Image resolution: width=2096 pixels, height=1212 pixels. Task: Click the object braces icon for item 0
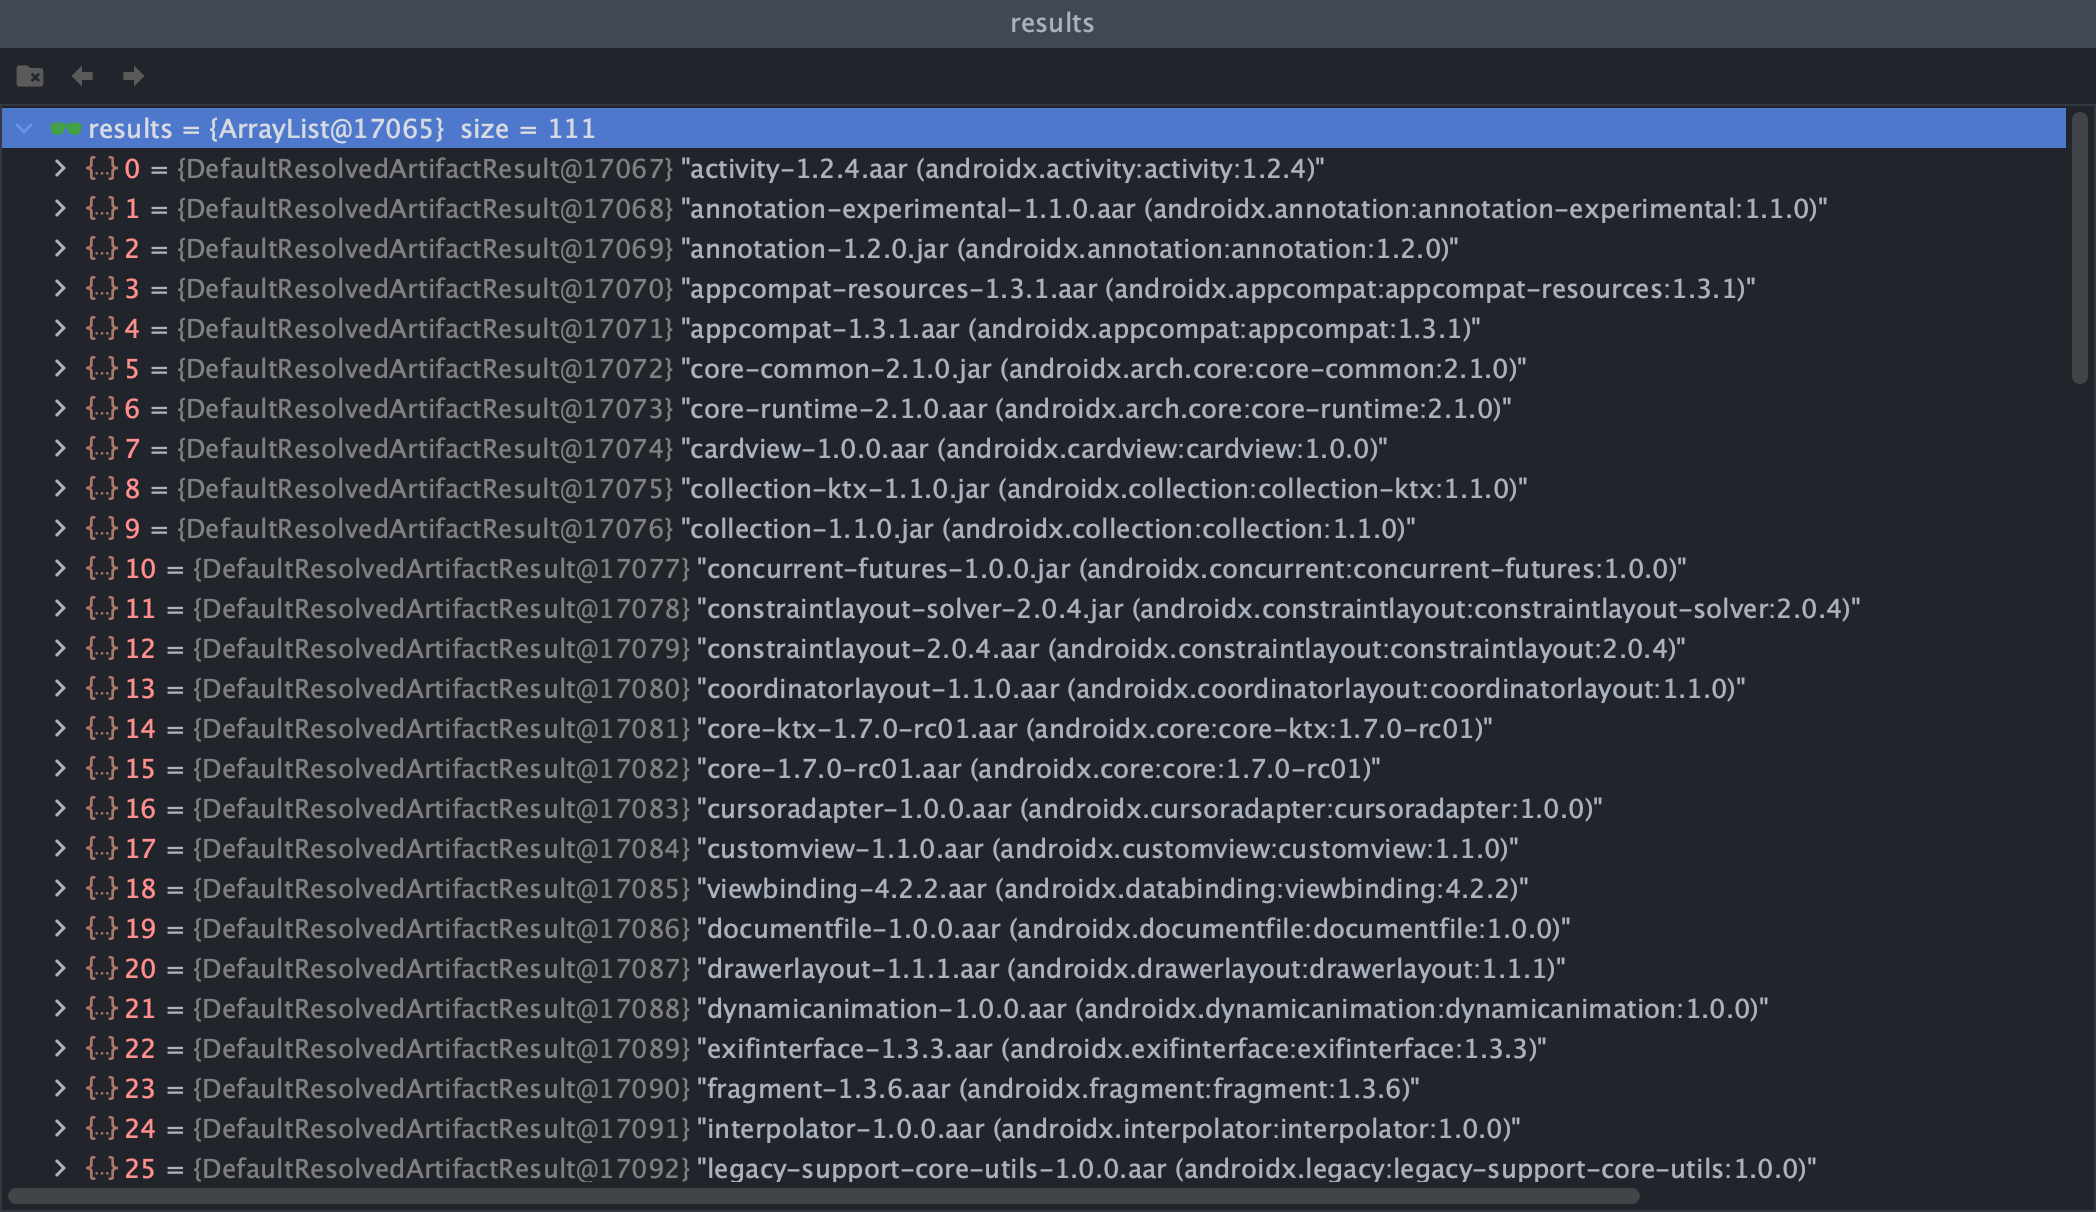(x=101, y=169)
